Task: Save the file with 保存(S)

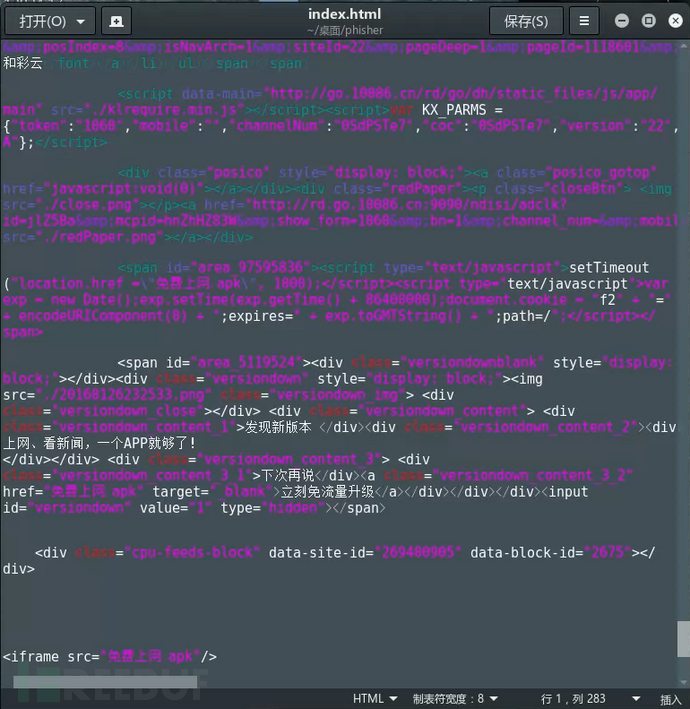Action: point(526,21)
